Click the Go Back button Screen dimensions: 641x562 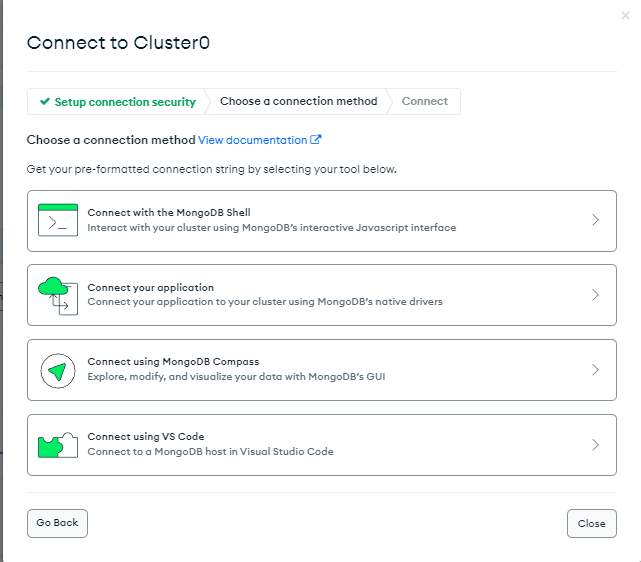(x=57, y=523)
